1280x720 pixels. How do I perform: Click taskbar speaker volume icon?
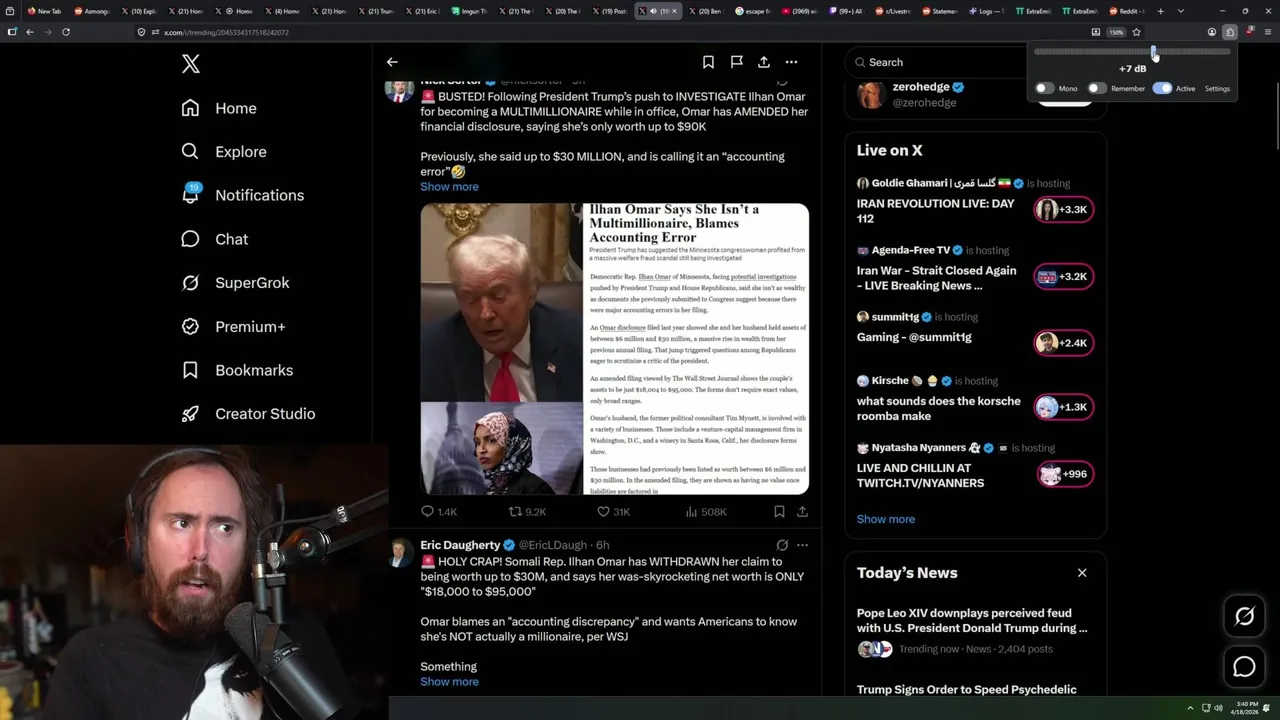1218,708
